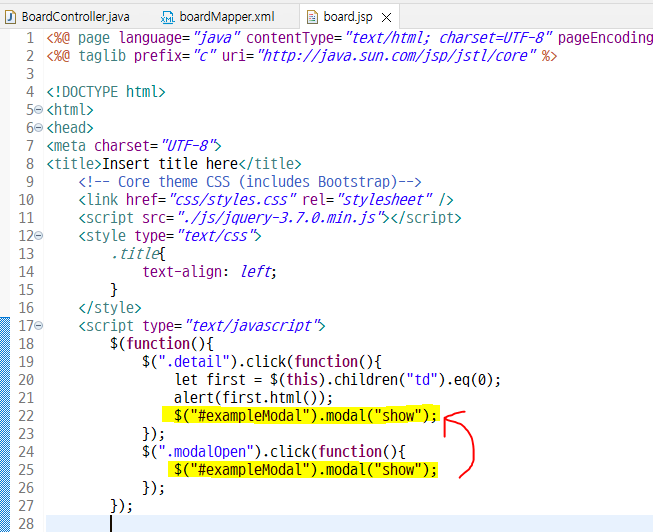
Task: Click the <head> tag text on line 6
Action: pyautogui.click(x=70, y=127)
